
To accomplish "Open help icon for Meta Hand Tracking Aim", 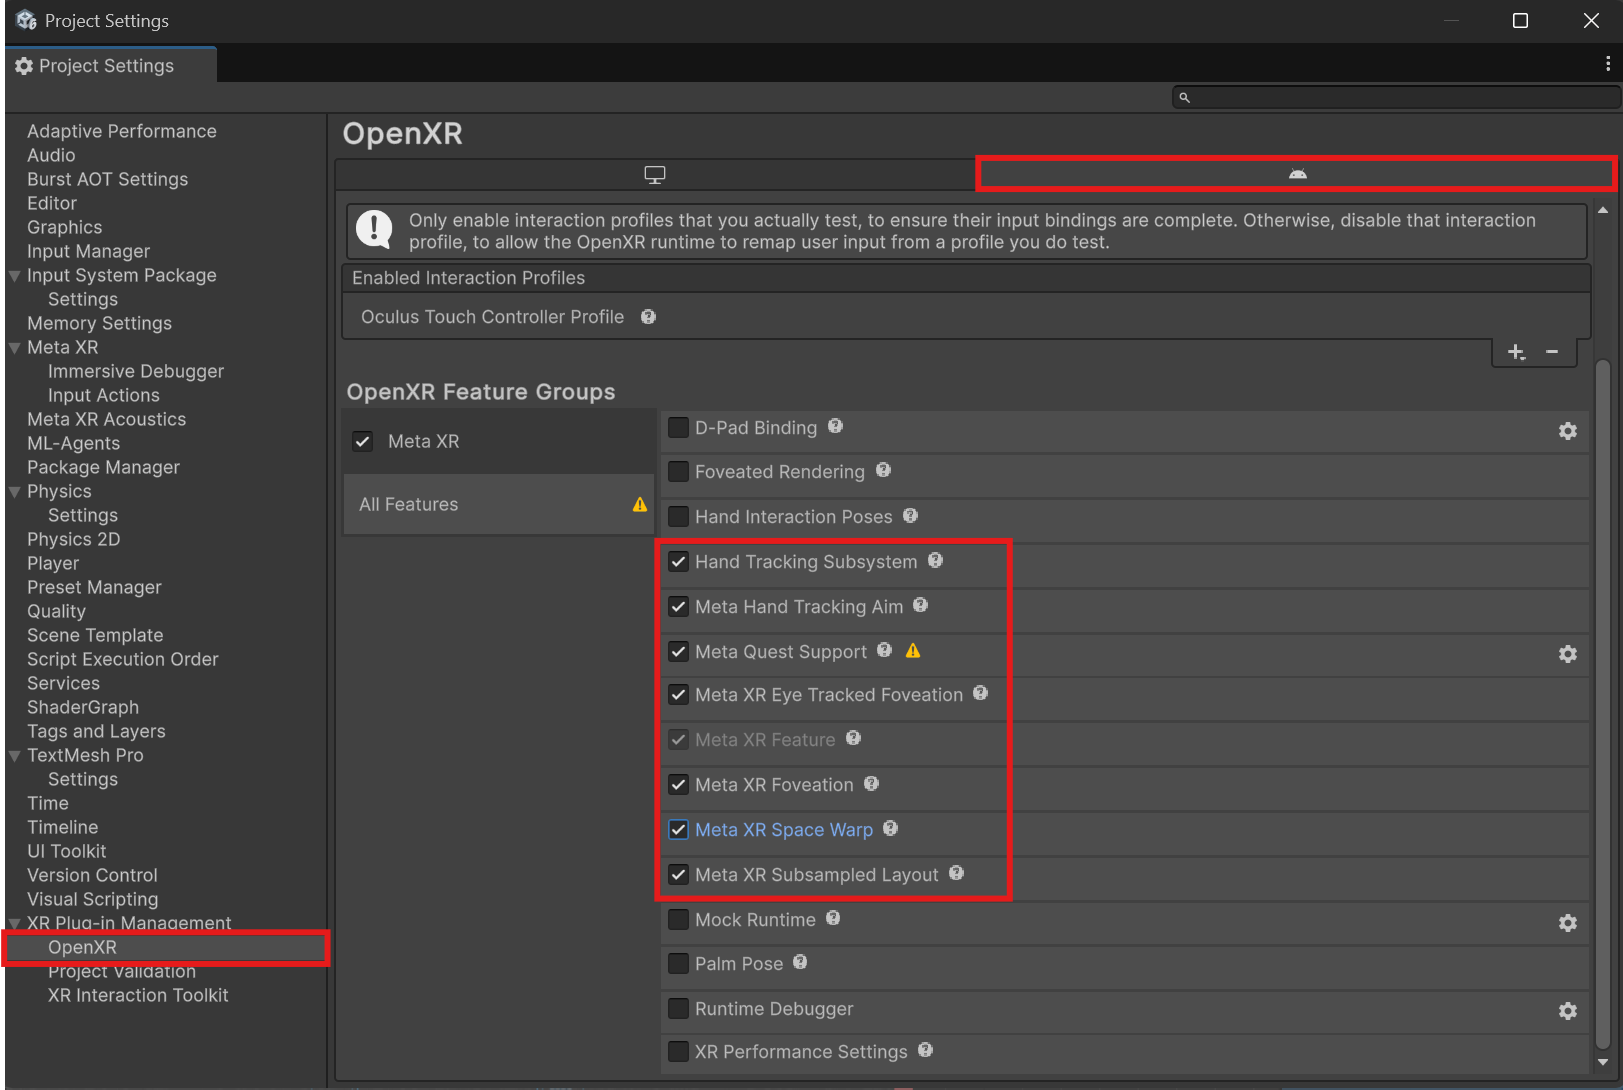I will [x=920, y=605].
